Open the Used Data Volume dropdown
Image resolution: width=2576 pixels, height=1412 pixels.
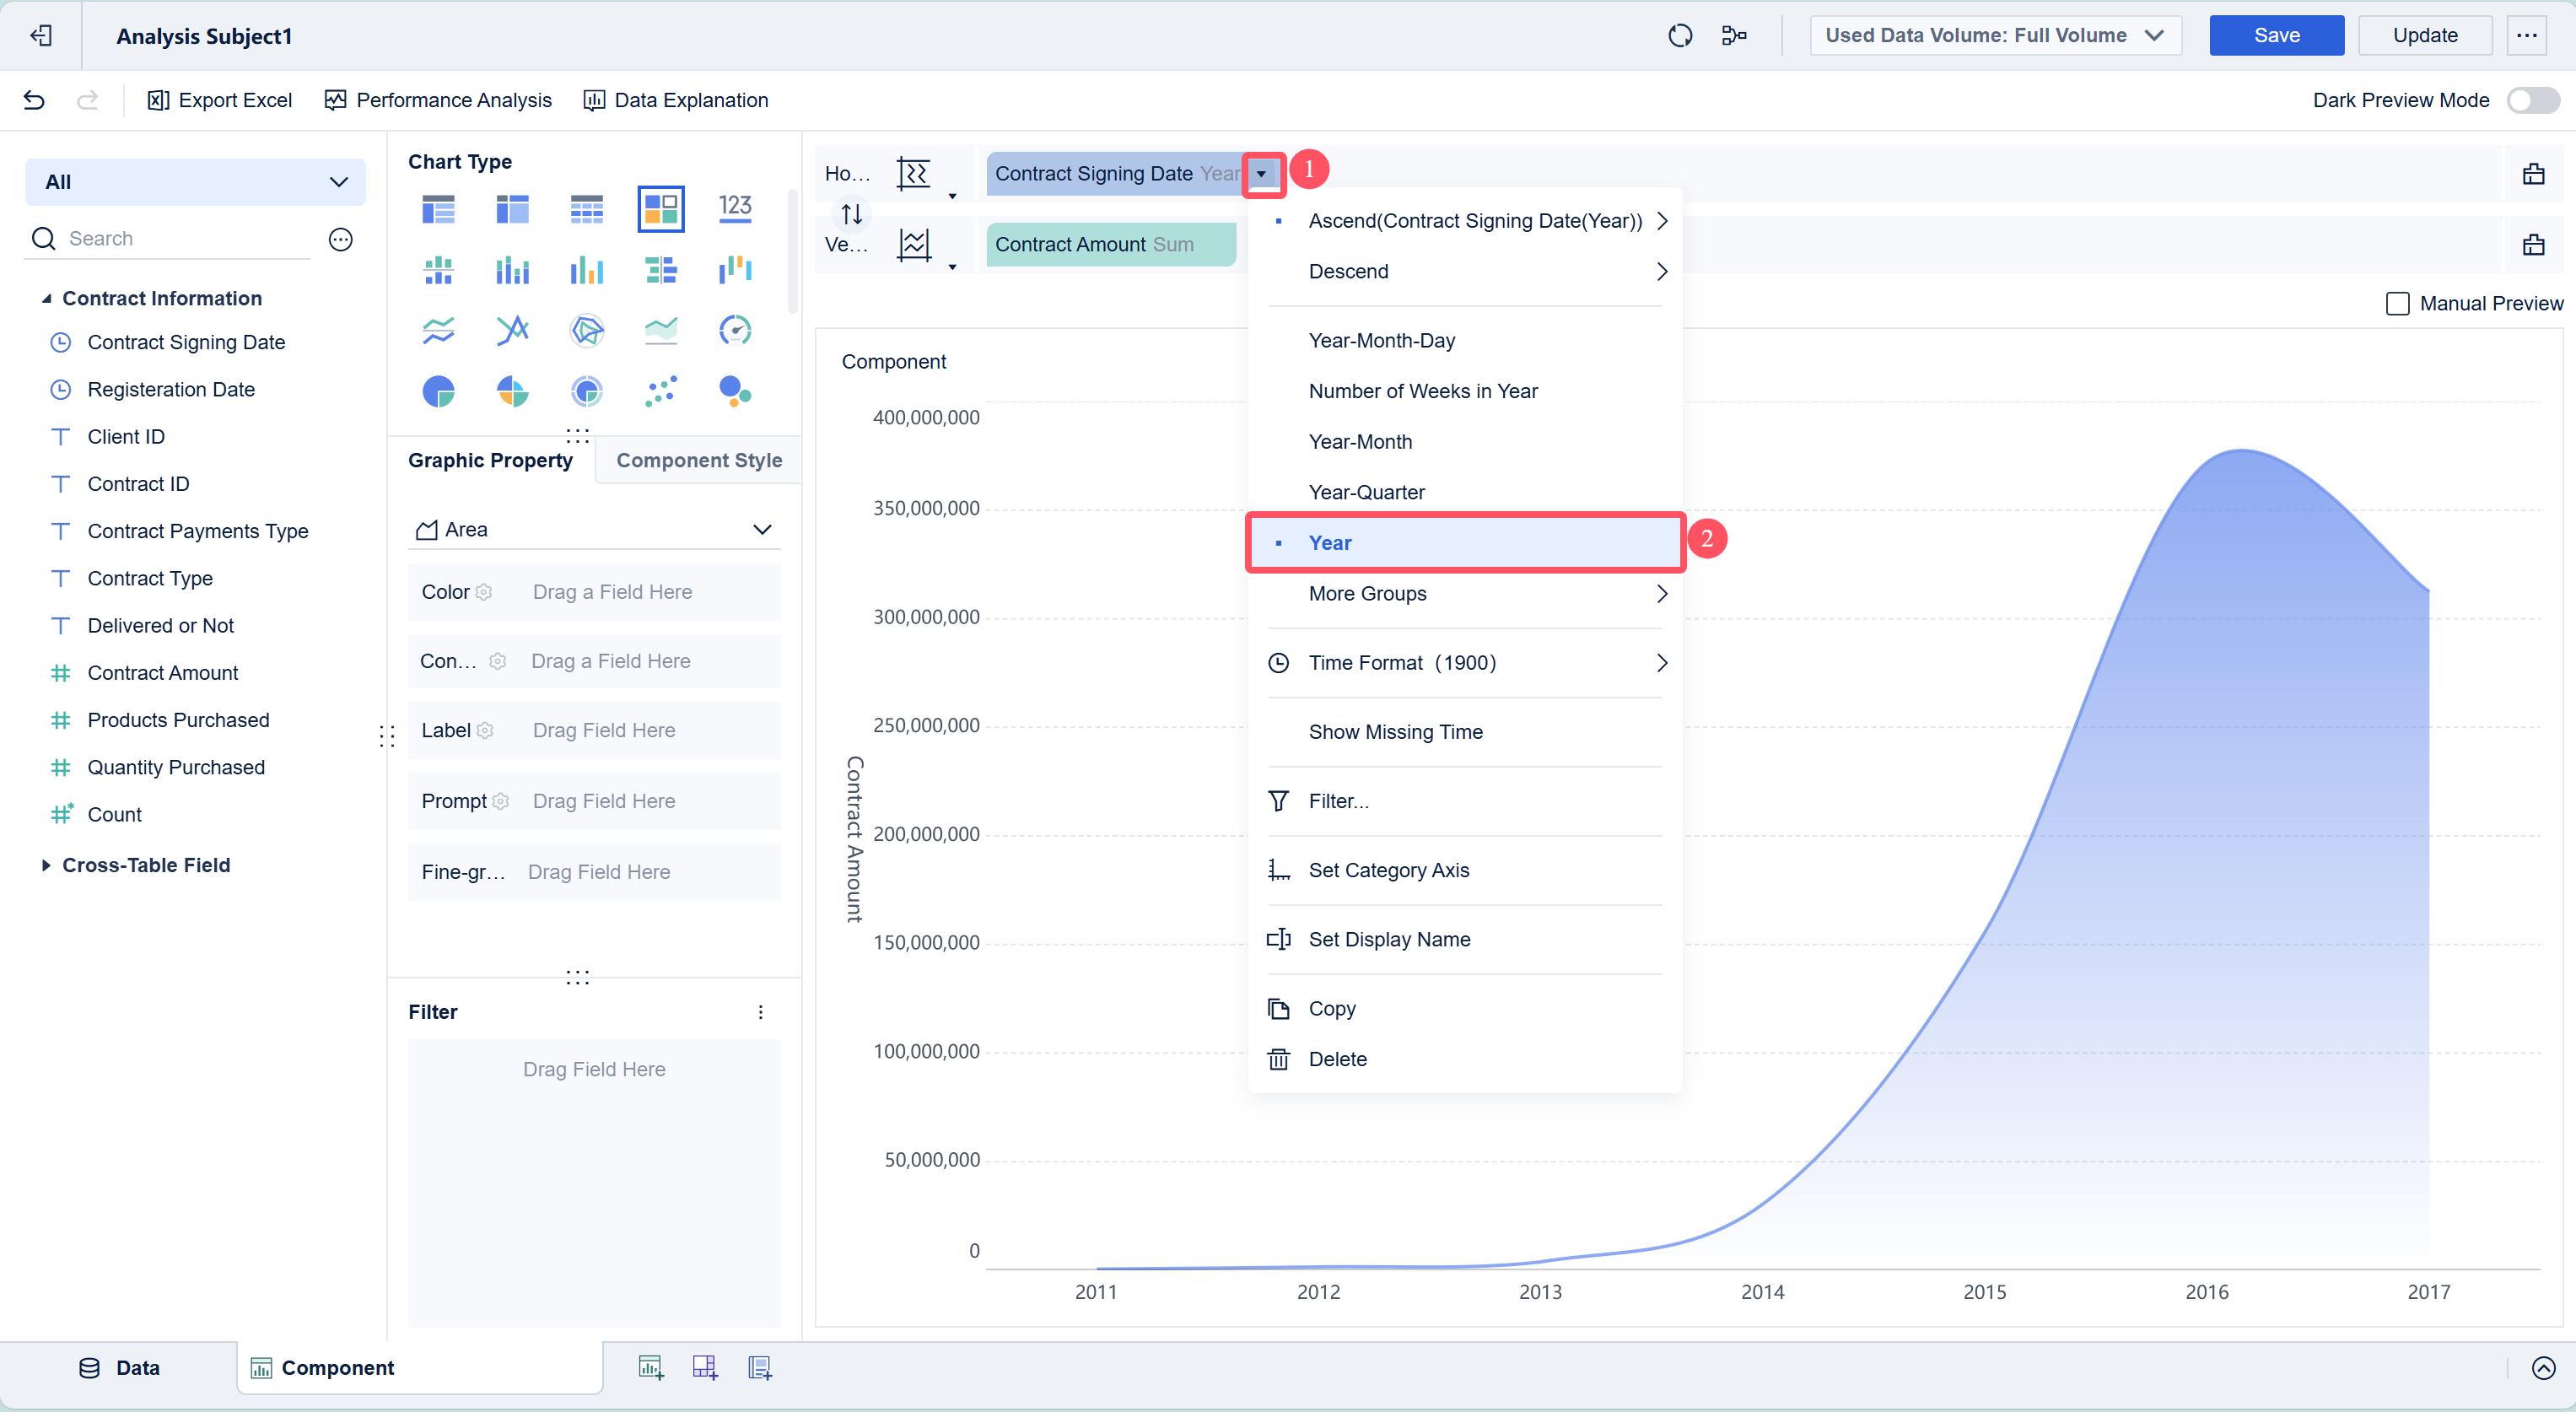pos(1994,36)
